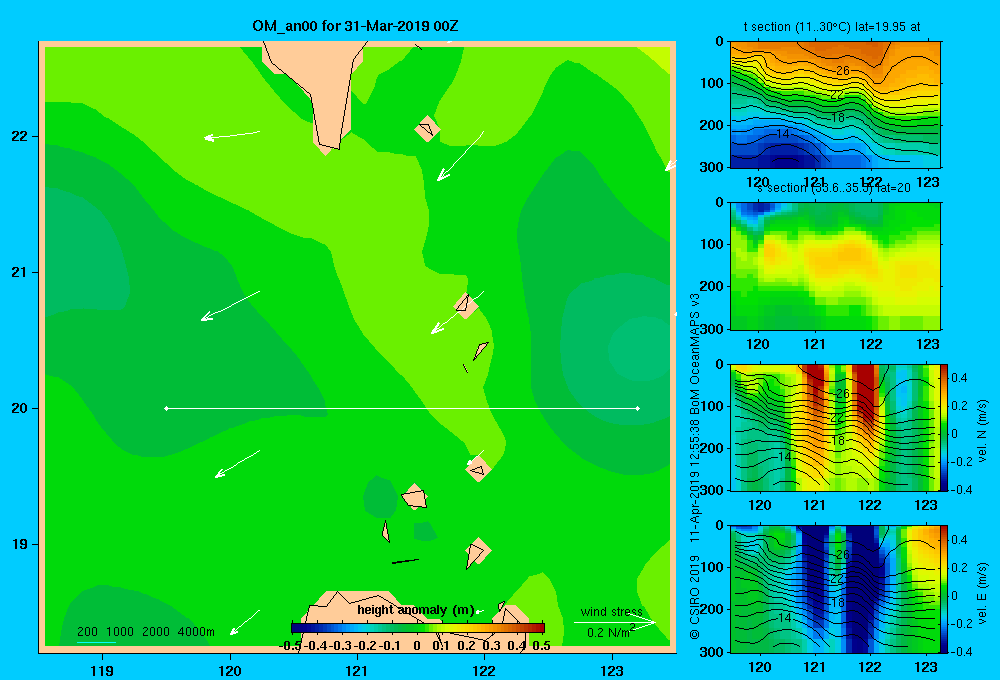Click the 't section (11..30°C) lat=19.95' heading
Image resolution: width=1000 pixels, height=680 pixels.
832,27
